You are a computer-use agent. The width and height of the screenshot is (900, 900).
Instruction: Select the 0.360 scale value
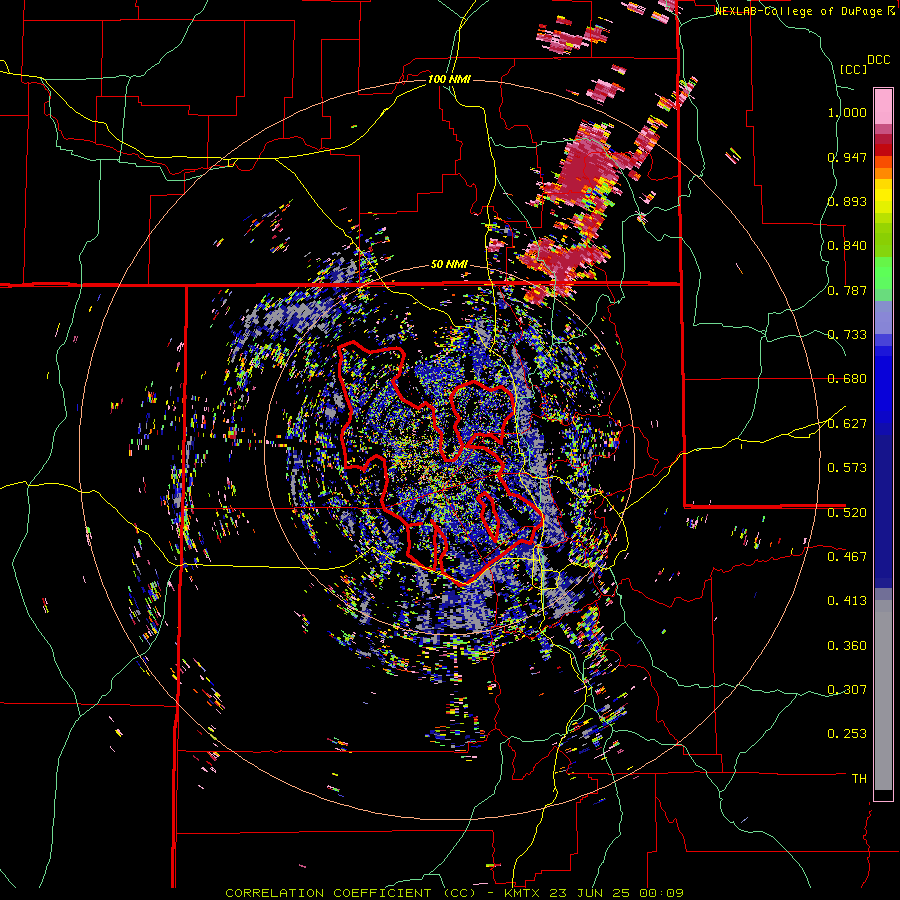(x=847, y=646)
